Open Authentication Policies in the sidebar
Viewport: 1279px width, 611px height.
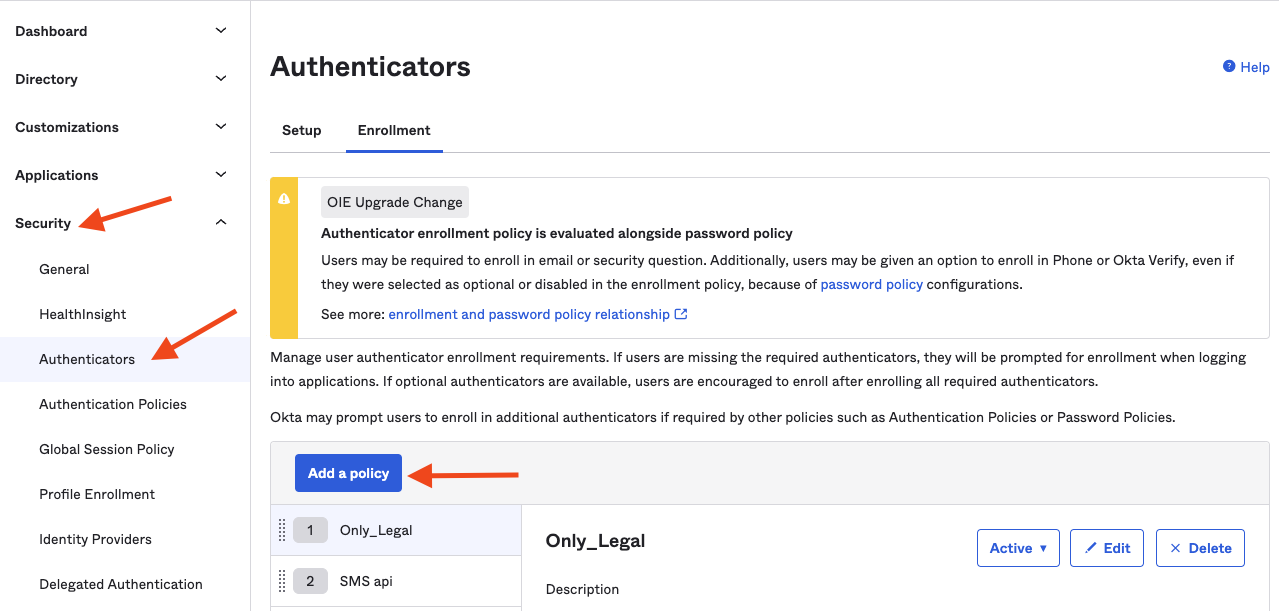pyautogui.click(x=112, y=404)
